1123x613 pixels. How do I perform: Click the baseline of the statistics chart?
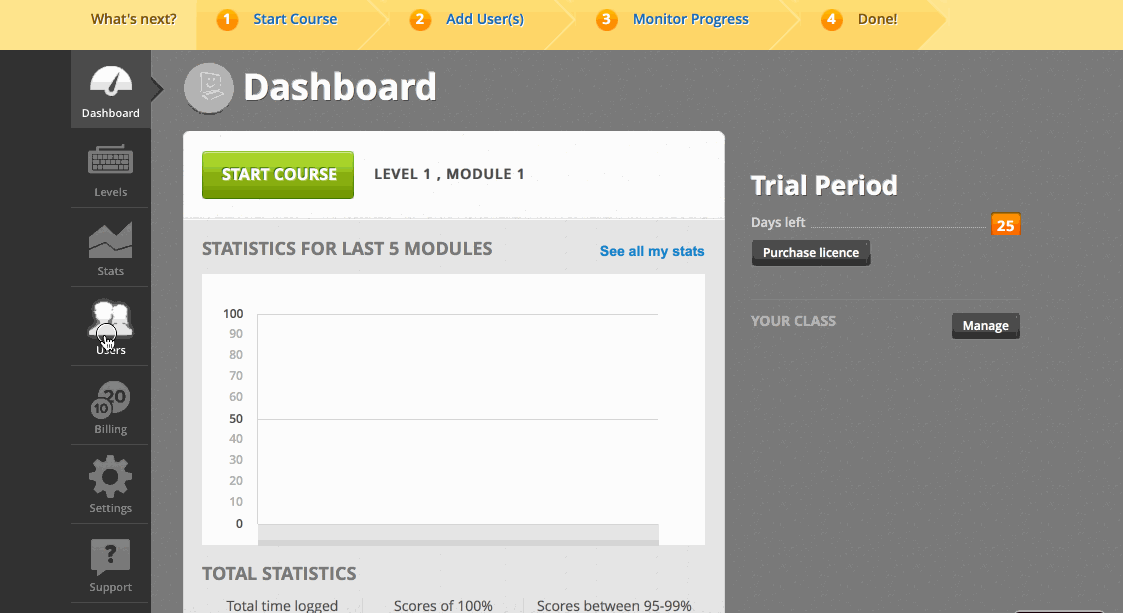click(458, 522)
